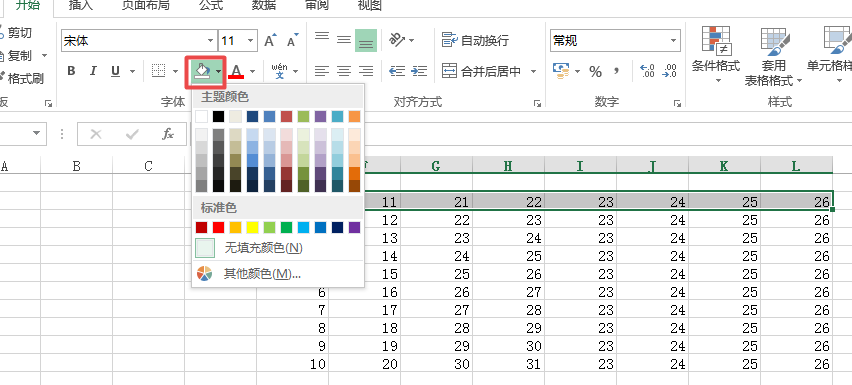Viewport: 852px width, 385px height.
Task: Click the phonetic guide wén icon
Action: (x=280, y=71)
